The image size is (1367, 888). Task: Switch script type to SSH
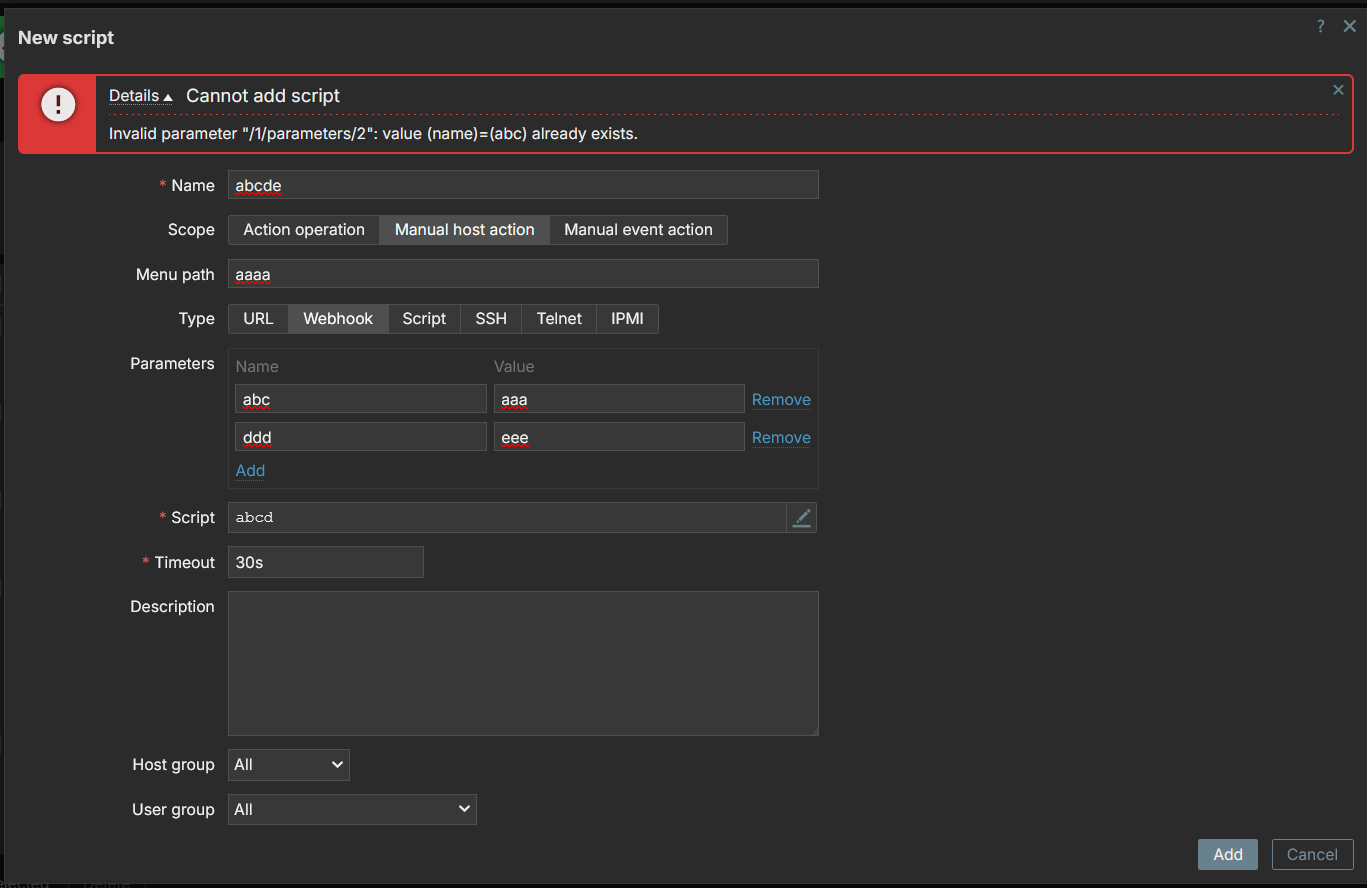490,319
